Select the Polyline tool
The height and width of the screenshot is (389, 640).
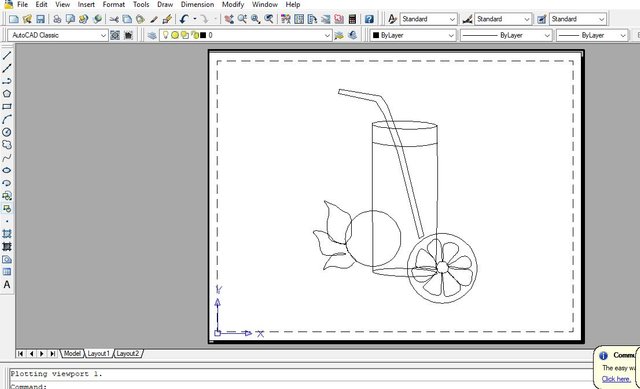pyautogui.click(x=7, y=81)
